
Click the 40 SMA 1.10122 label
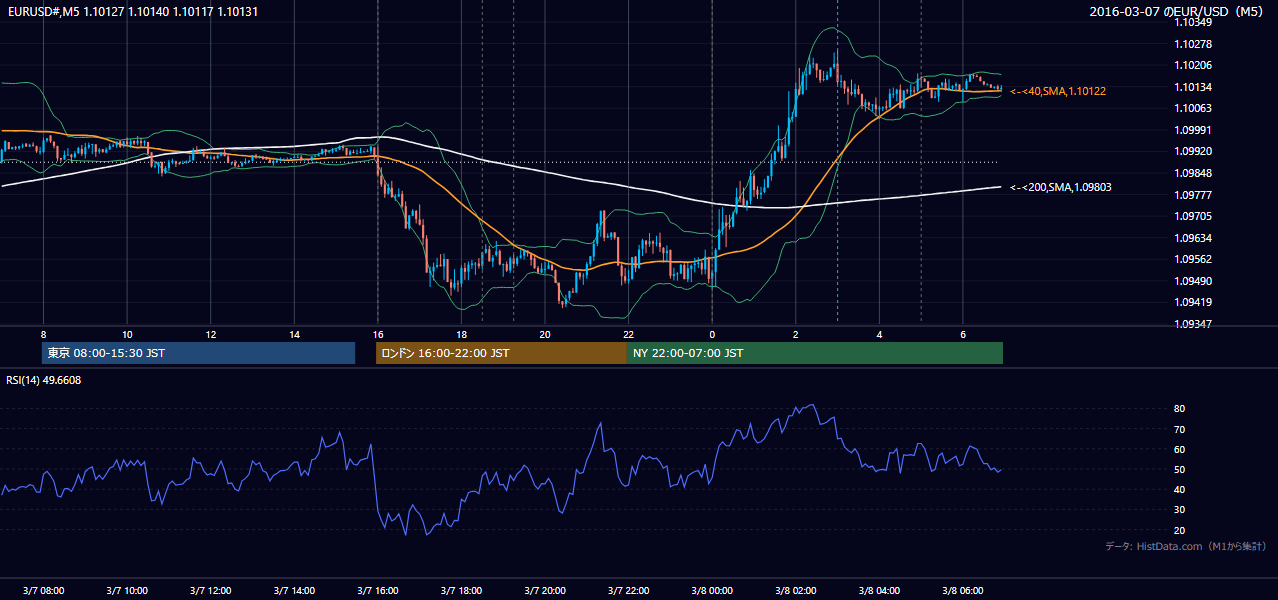[1058, 91]
